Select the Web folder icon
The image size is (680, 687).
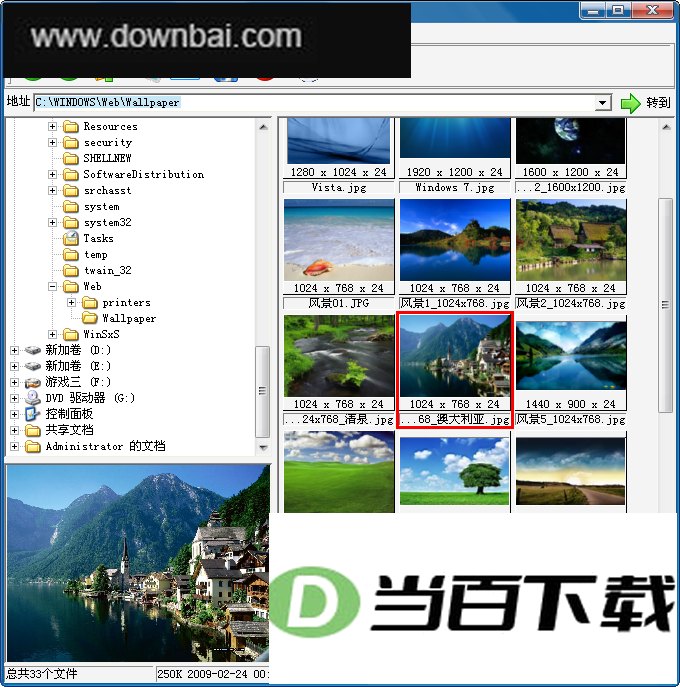pos(71,287)
